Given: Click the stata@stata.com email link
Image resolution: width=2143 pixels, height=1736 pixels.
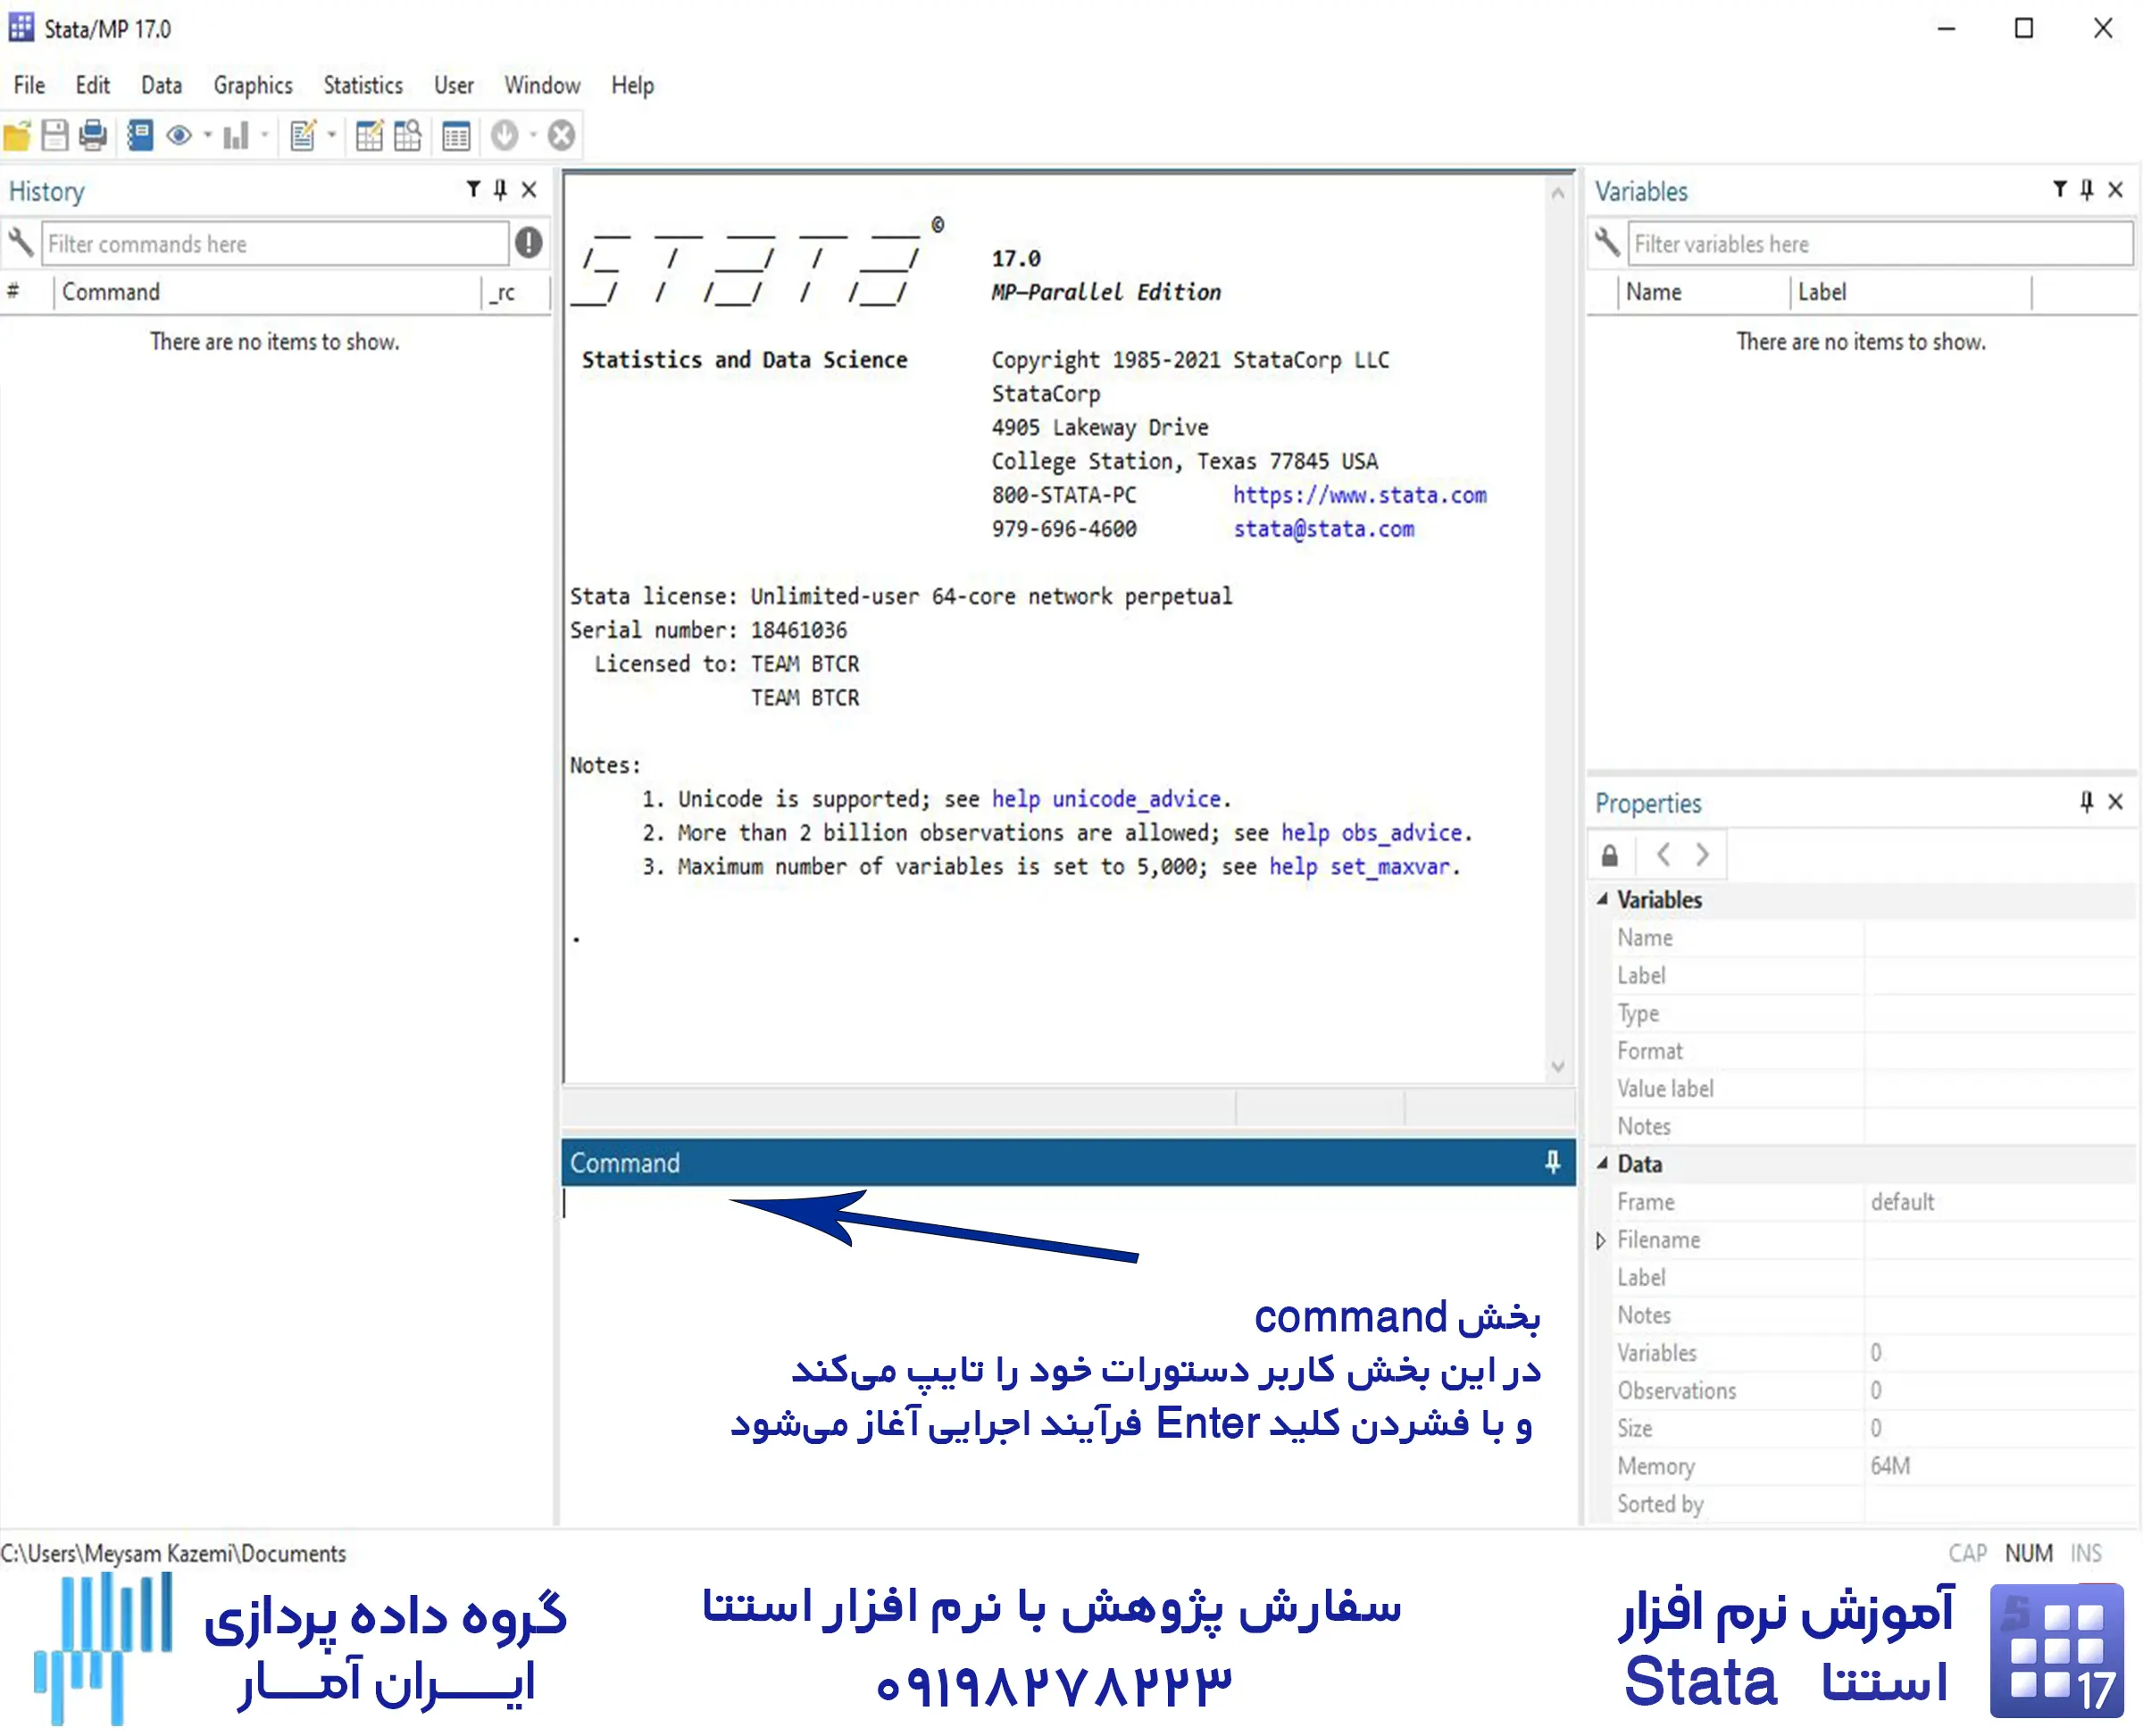Looking at the screenshot, I should coord(1324,529).
